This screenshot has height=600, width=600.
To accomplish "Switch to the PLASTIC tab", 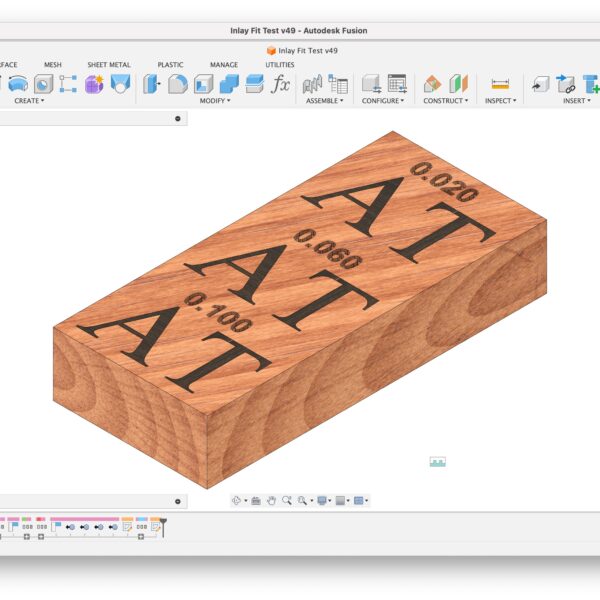I will [x=170, y=65].
